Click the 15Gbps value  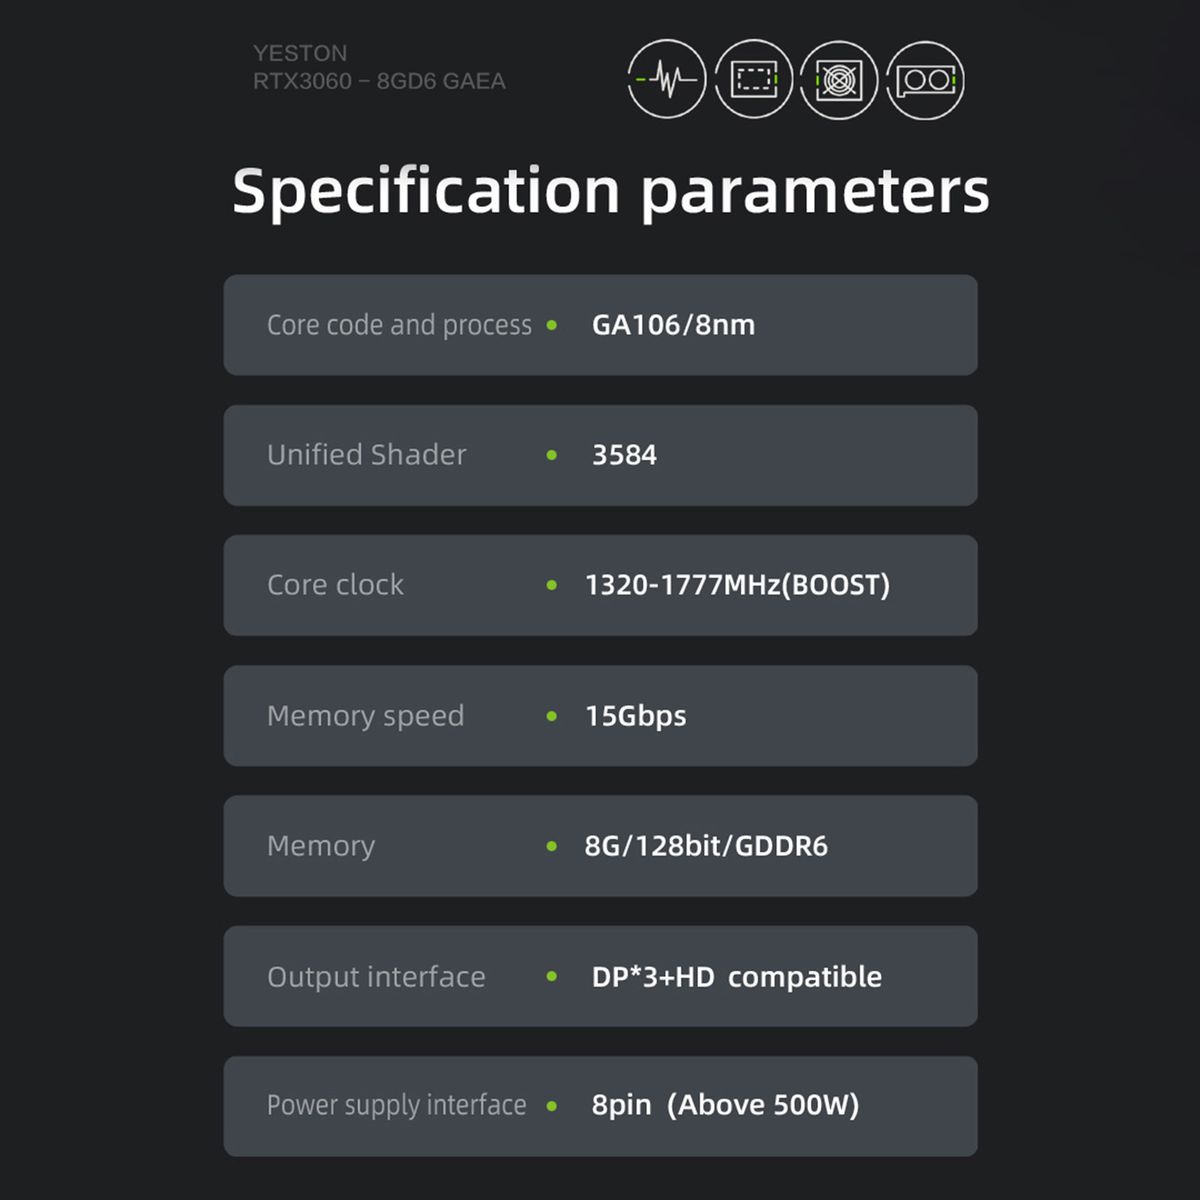pyautogui.click(x=635, y=716)
